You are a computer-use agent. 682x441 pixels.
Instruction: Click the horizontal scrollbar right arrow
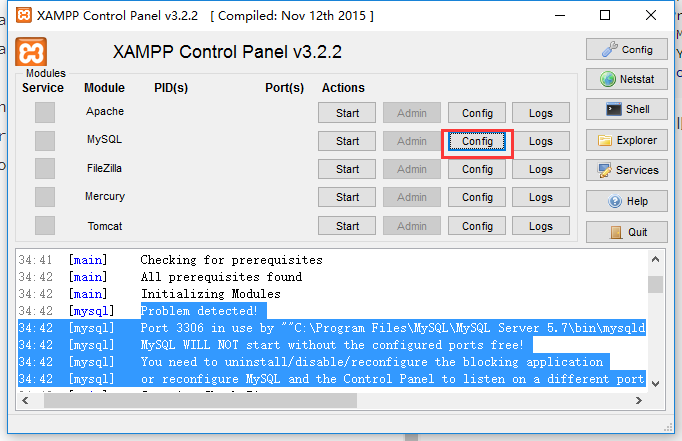[639, 401]
